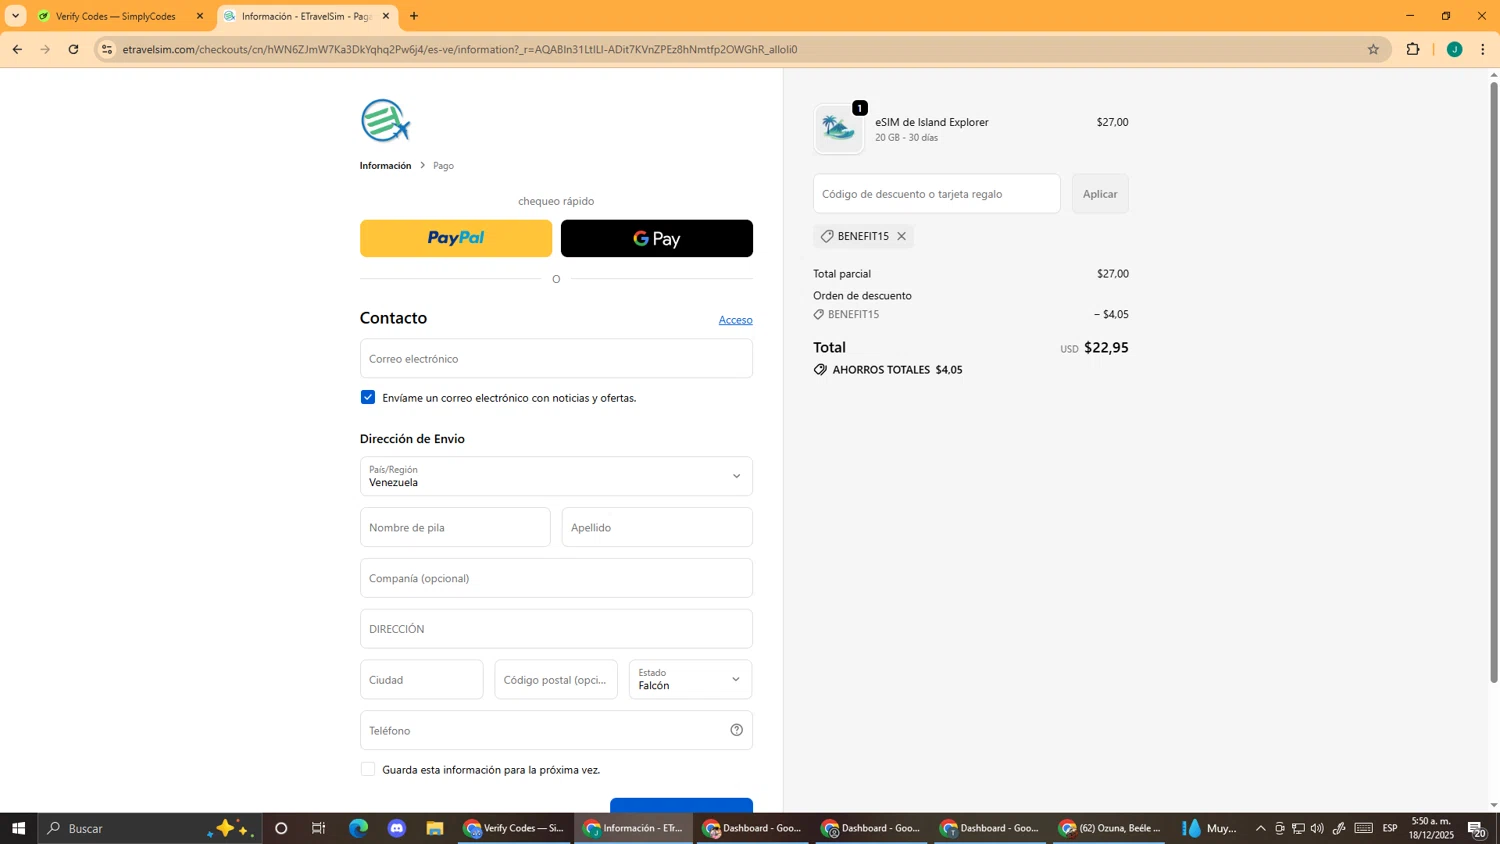Click the page vertical scrollbar
Screen dimensions: 1500x844
tap(1494, 380)
